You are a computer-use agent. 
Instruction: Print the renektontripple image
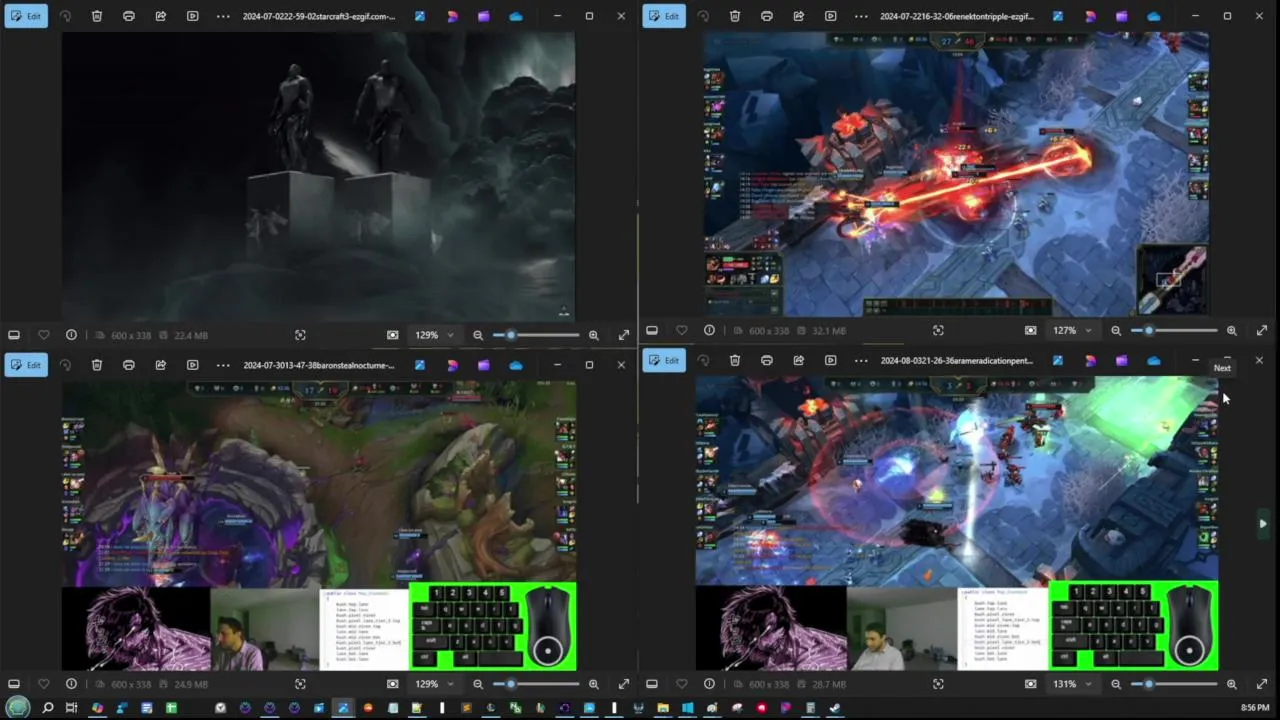(x=767, y=16)
